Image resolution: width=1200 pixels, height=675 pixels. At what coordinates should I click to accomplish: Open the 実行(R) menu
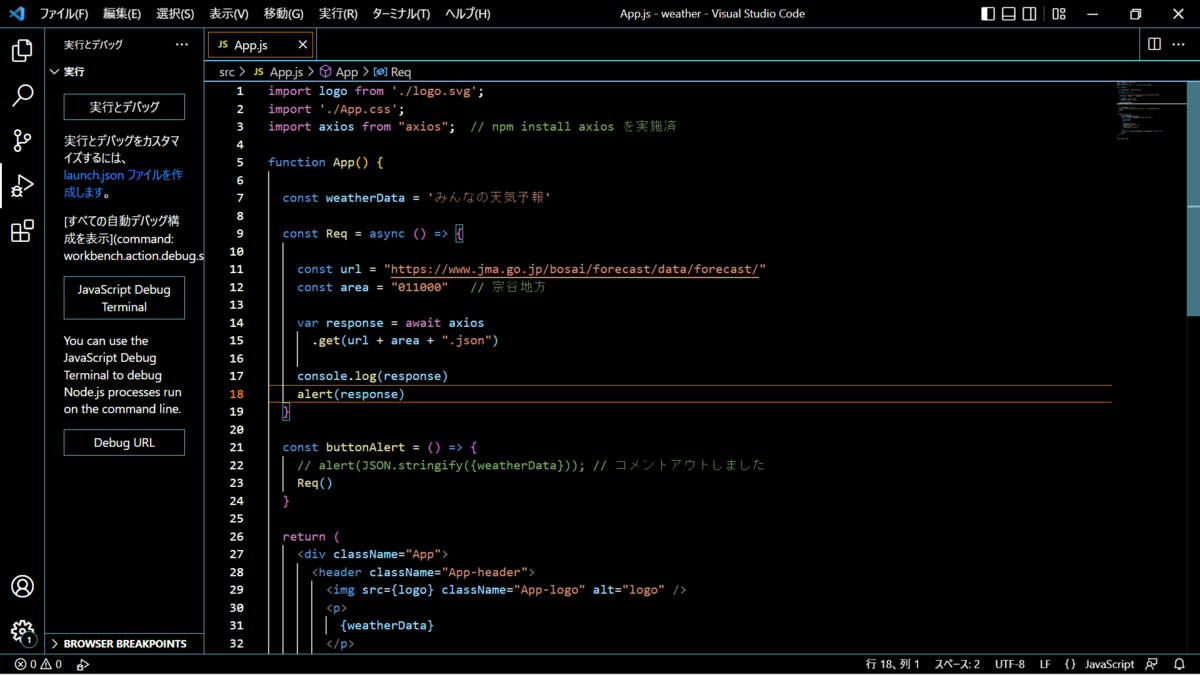point(338,14)
